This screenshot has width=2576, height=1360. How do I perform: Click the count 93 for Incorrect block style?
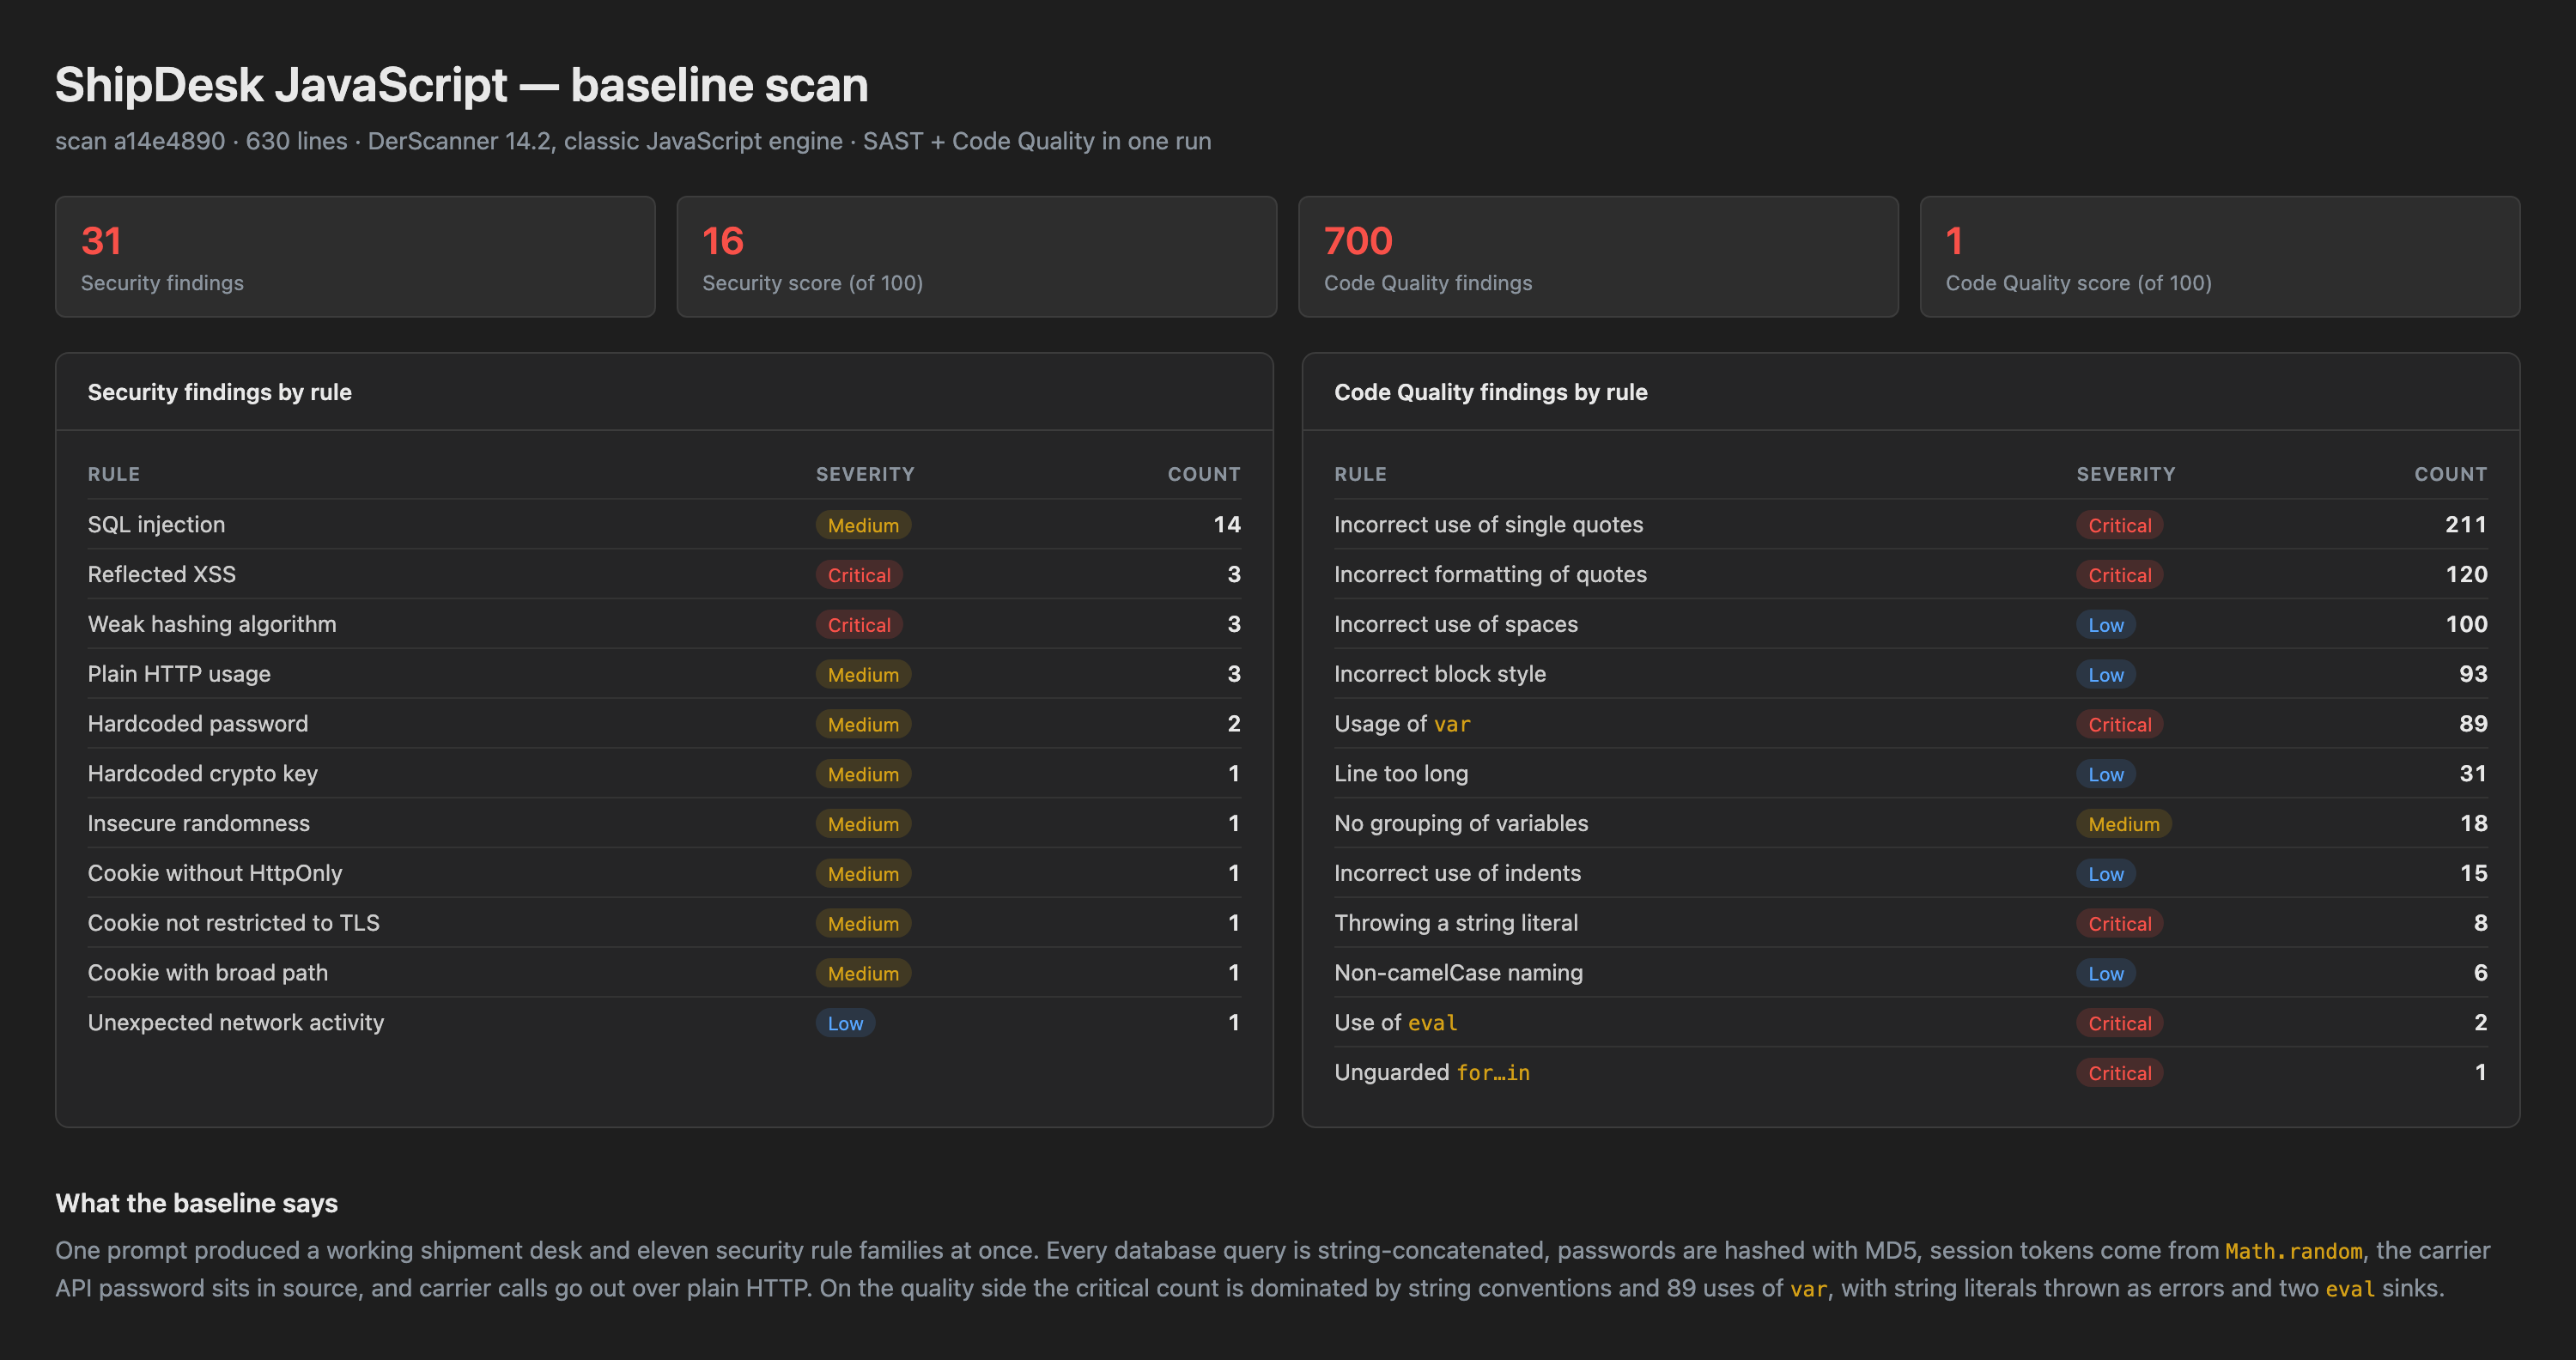click(x=2472, y=673)
